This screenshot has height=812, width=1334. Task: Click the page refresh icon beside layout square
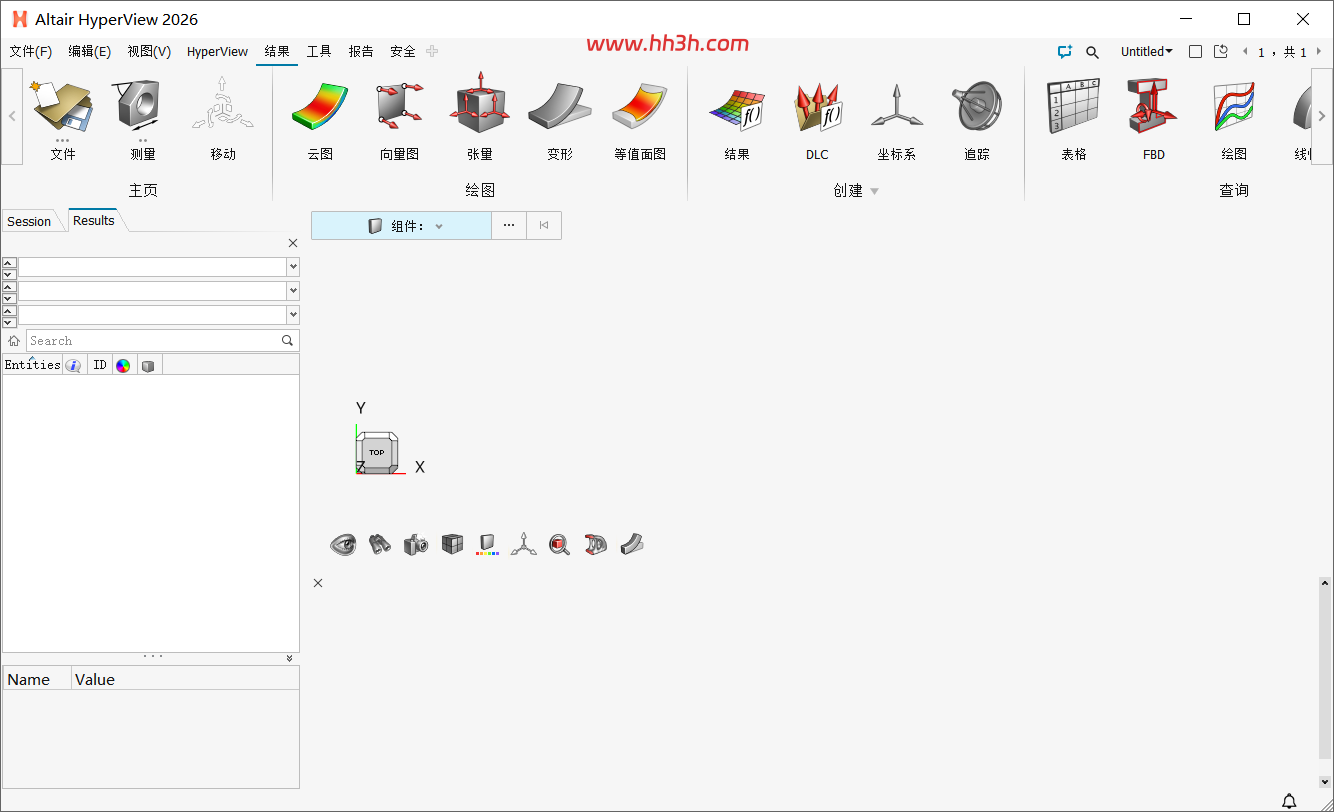pyautogui.click(x=1221, y=52)
